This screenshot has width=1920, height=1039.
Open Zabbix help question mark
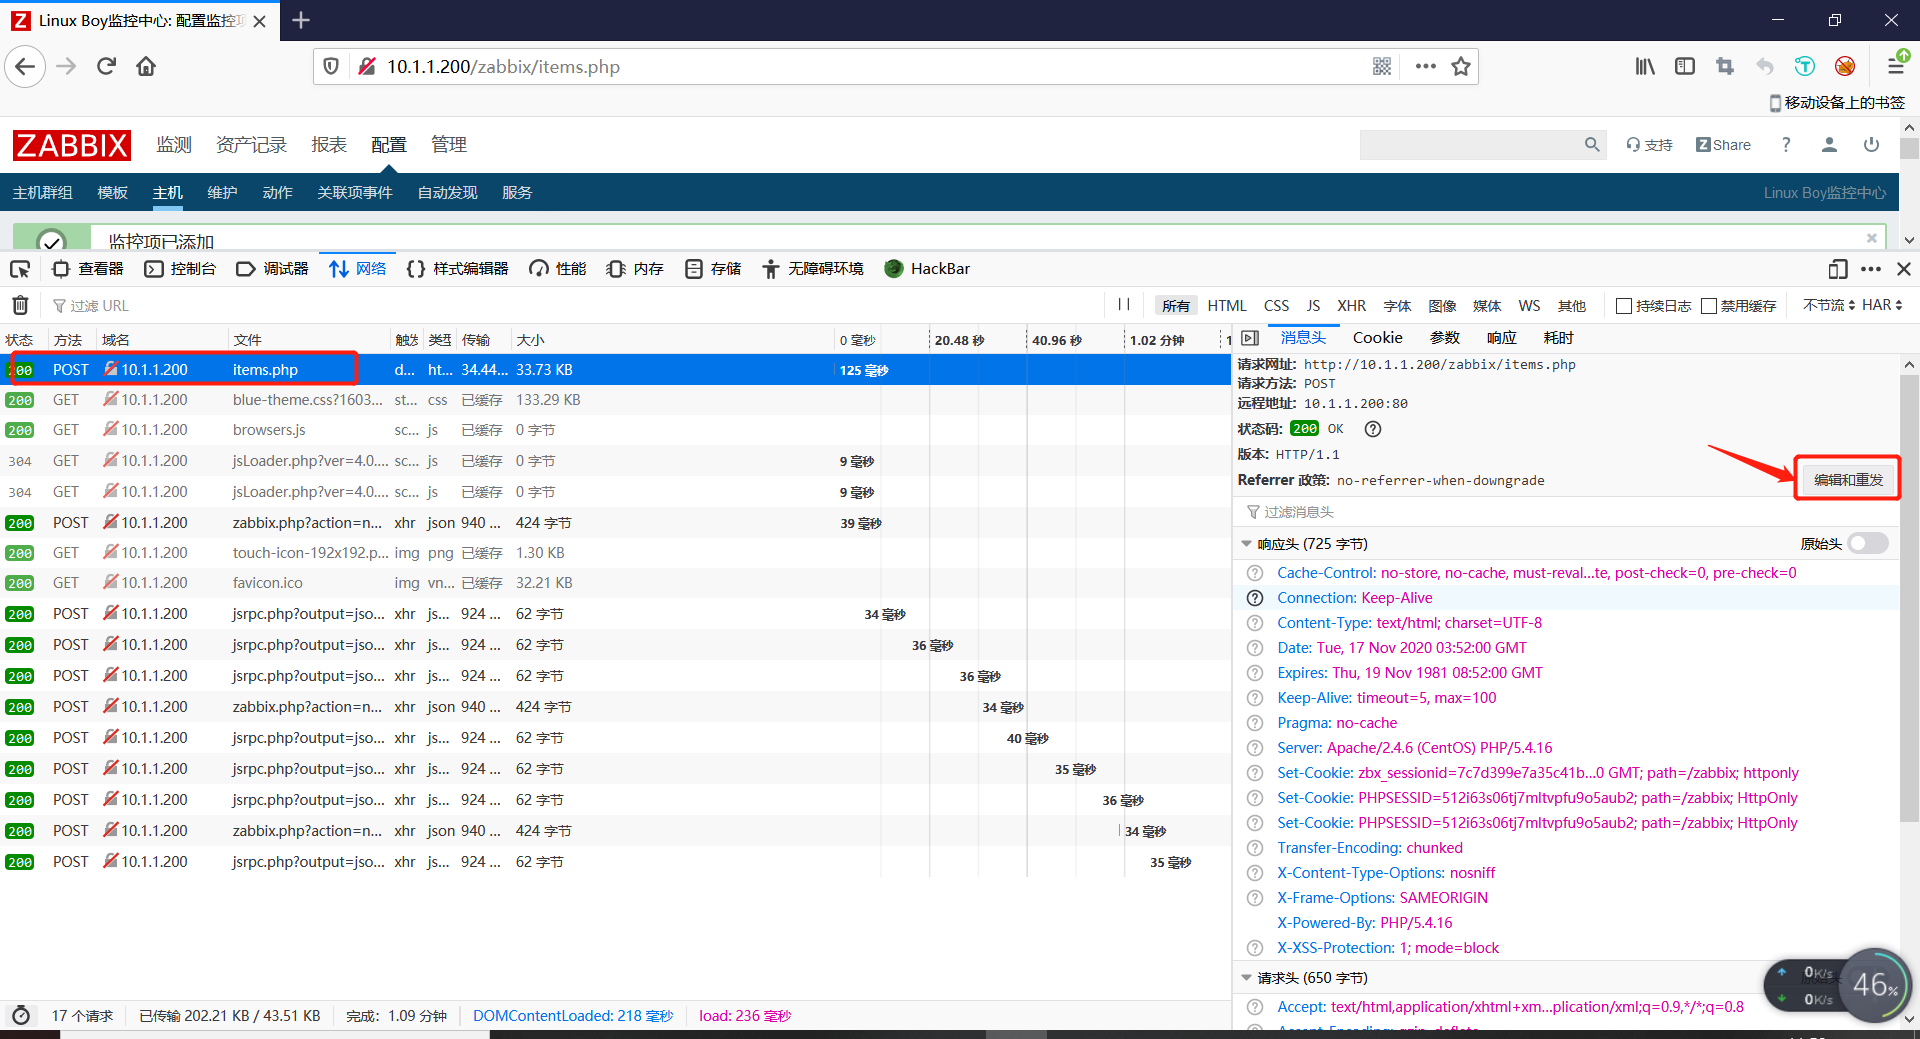pyautogui.click(x=1786, y=145)
